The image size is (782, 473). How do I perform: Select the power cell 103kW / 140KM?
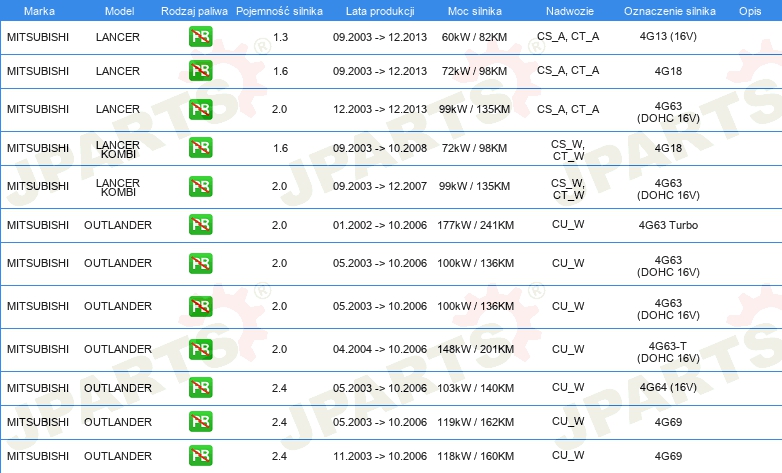click(475, 388)
